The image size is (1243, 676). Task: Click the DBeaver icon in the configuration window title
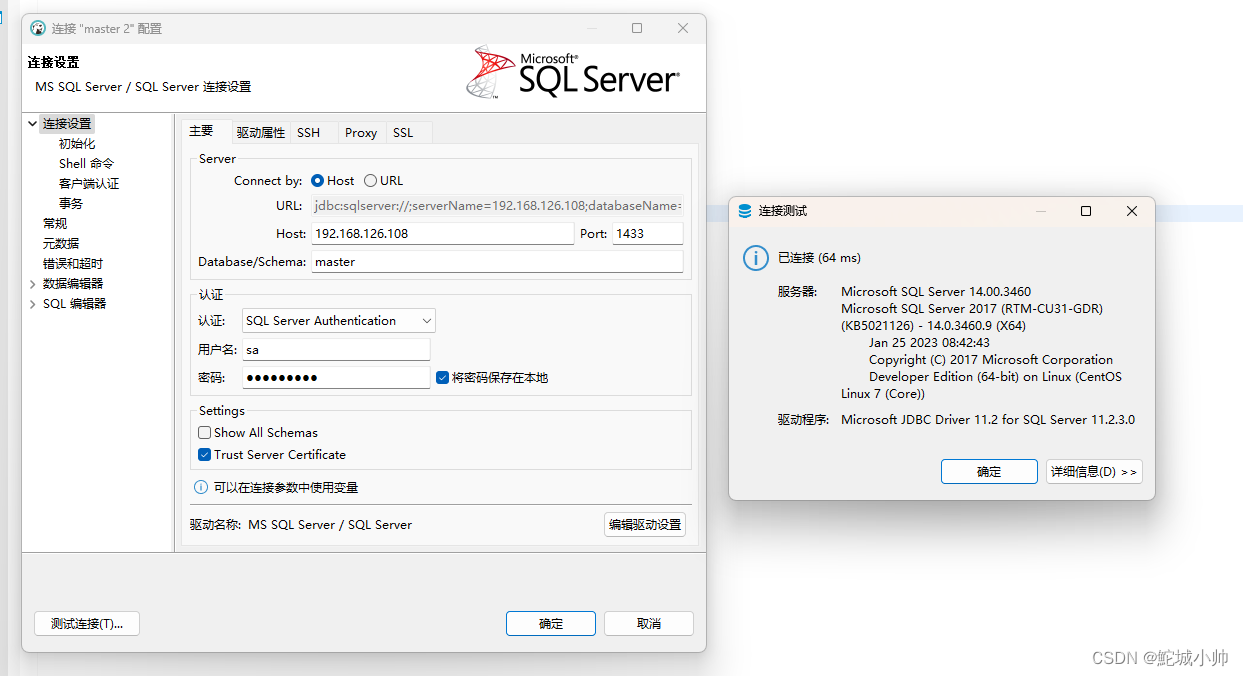point(38,28)
